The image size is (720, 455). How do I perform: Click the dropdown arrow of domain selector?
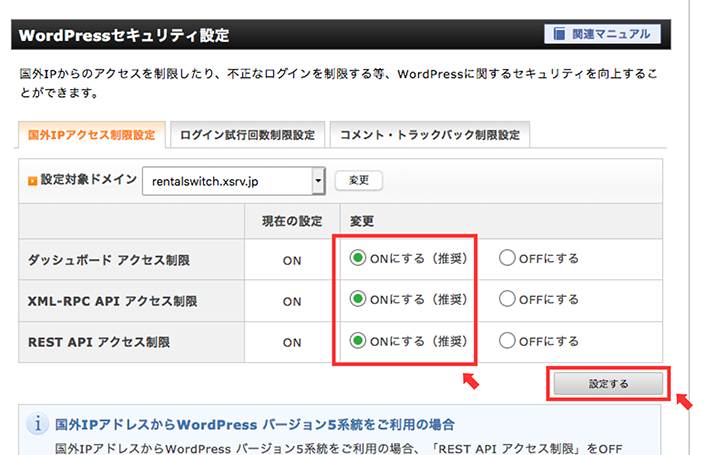click(x=318, y=181)
